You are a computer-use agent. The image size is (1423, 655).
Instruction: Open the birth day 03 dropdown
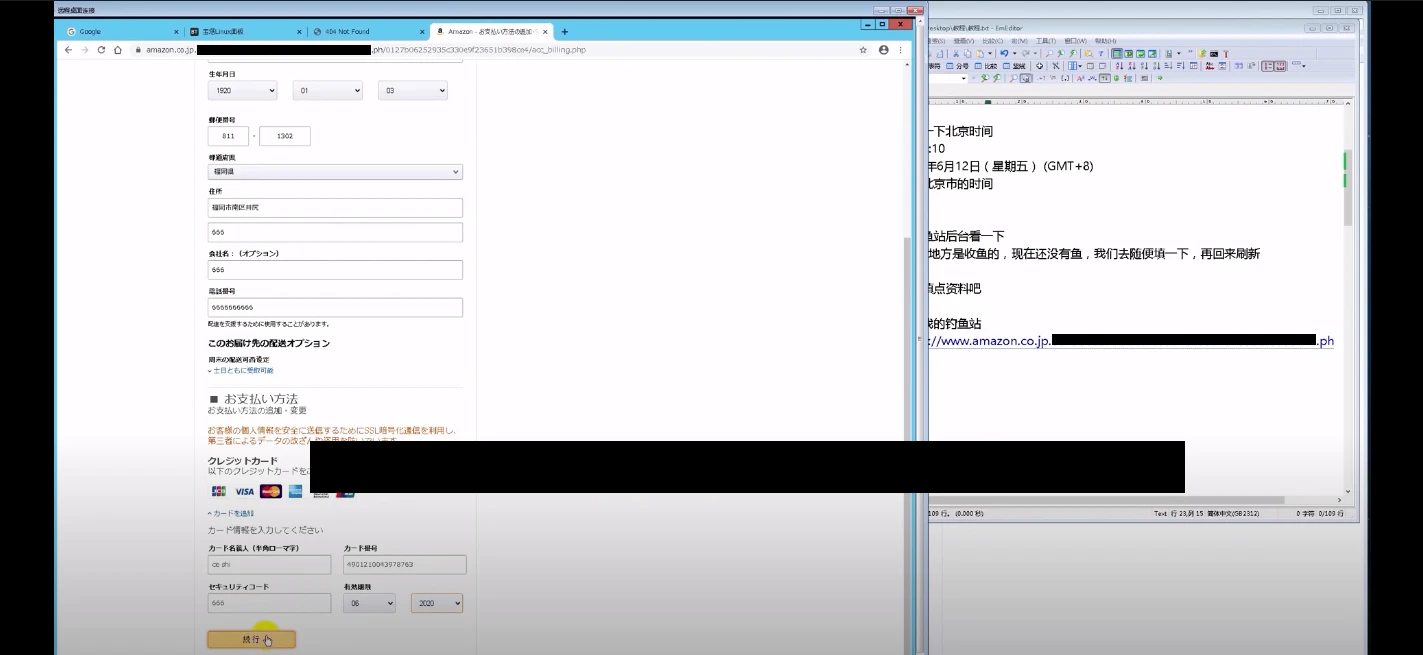(x=412, y=90)
